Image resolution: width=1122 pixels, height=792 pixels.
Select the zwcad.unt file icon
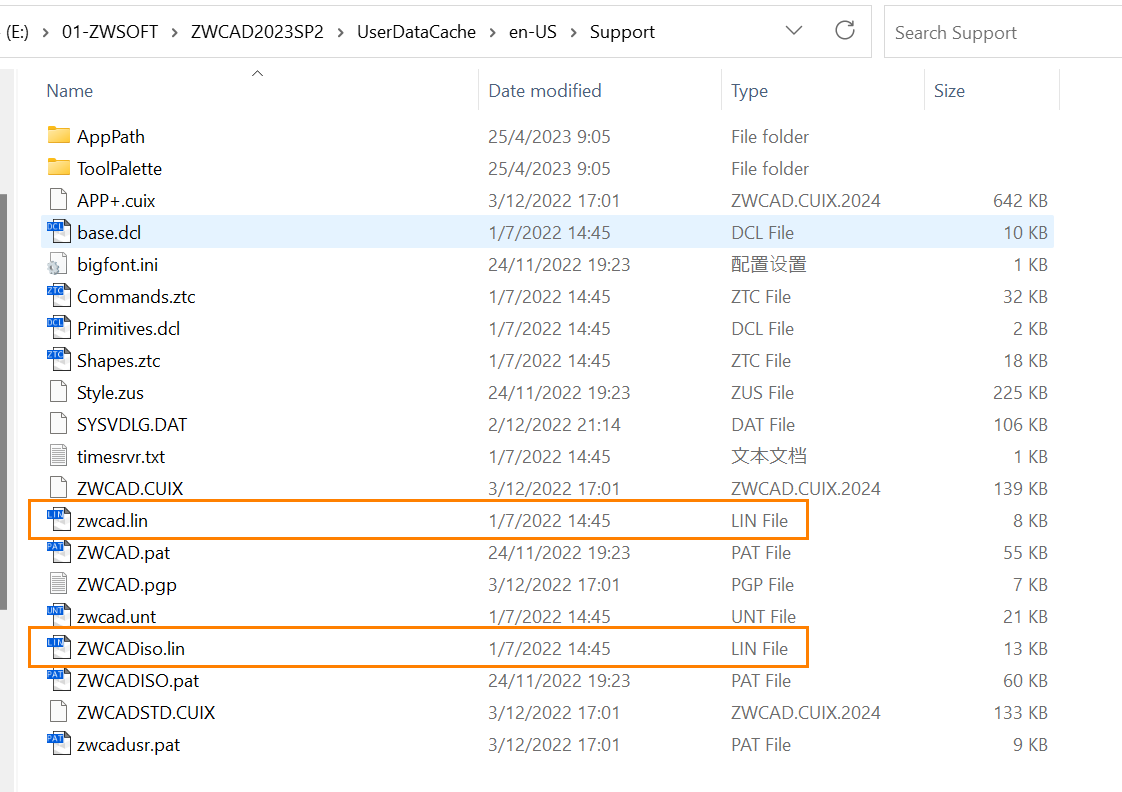click(59, 616)
